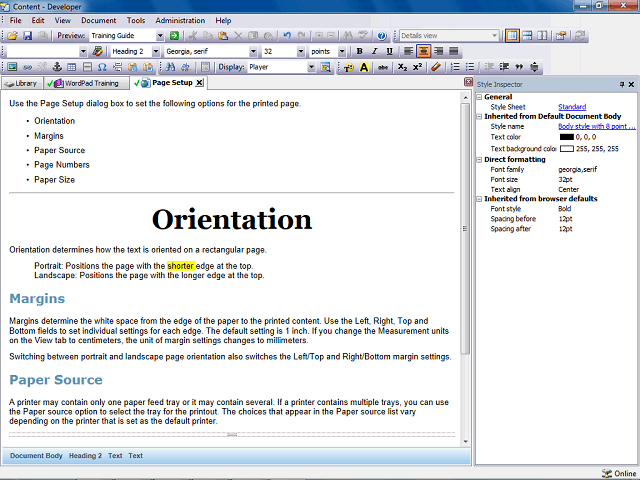The height and width of the screenshot is (480, 640).
Task: Toggle the single pane layout view
Action: click(512, 36)
